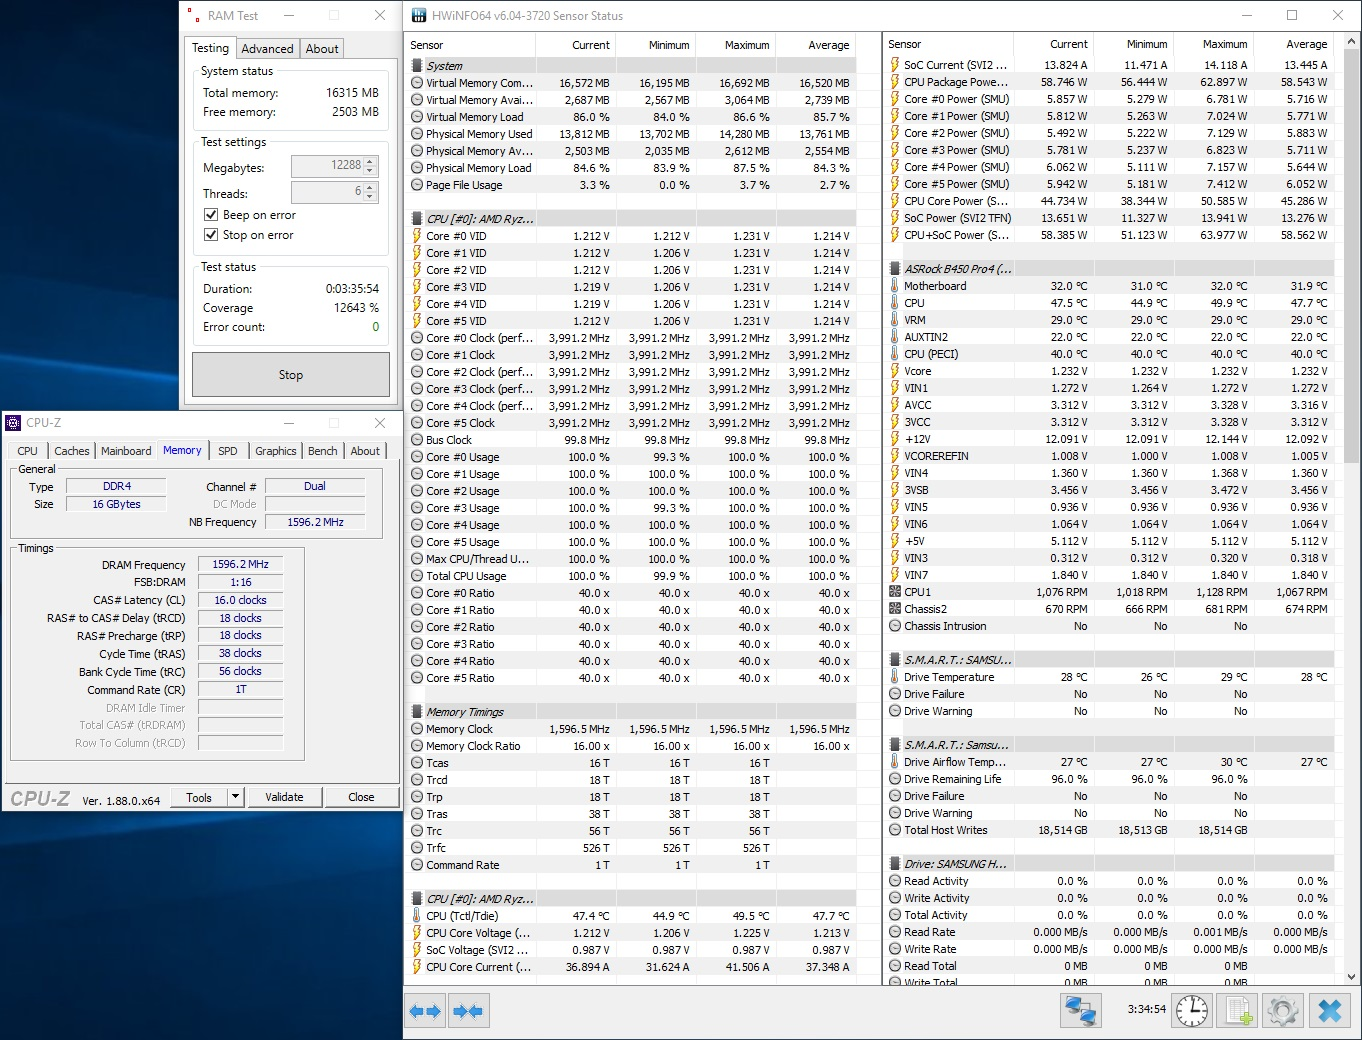Click the Bus Clock circle icon
Screen dimensions: 1362x1040
[x=417, y=440]
